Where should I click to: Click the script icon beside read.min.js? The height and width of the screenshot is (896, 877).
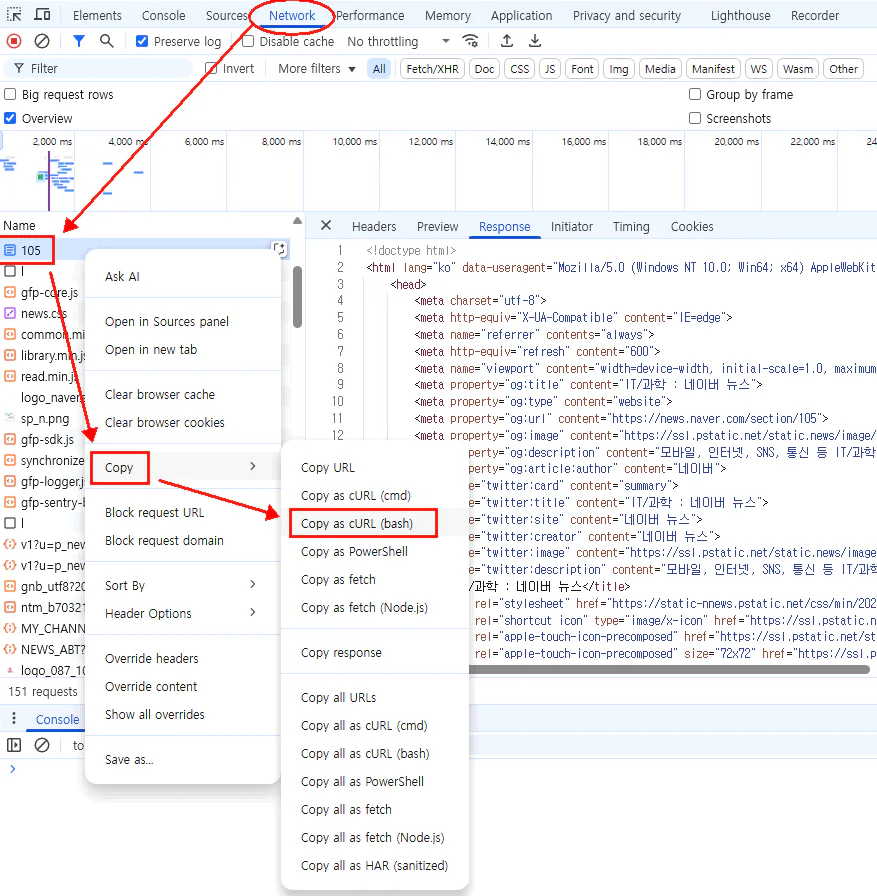[x=10, y=376]
